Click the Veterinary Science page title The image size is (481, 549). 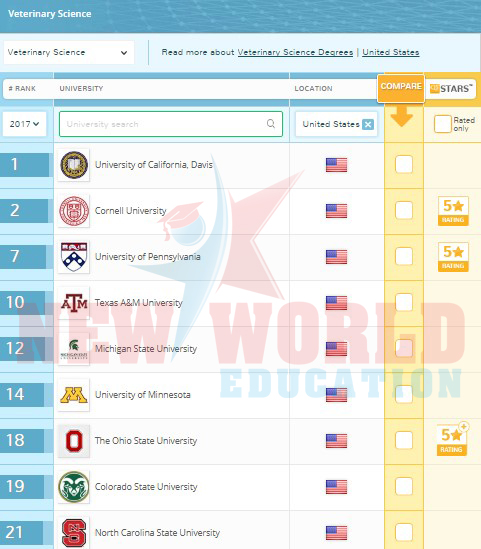[x=50, y=14]
